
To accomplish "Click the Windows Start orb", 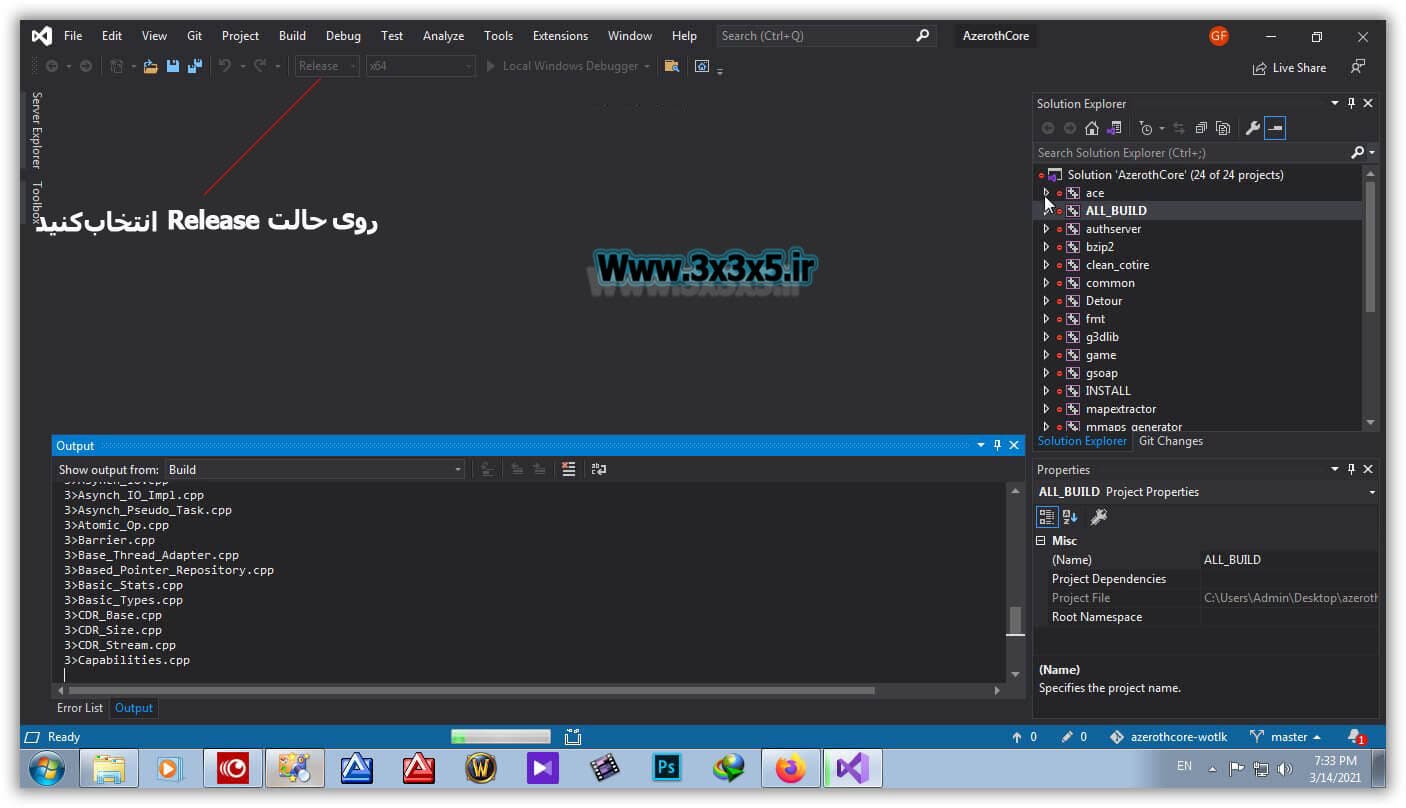I will pyautogui.click(x=47, y=769).
